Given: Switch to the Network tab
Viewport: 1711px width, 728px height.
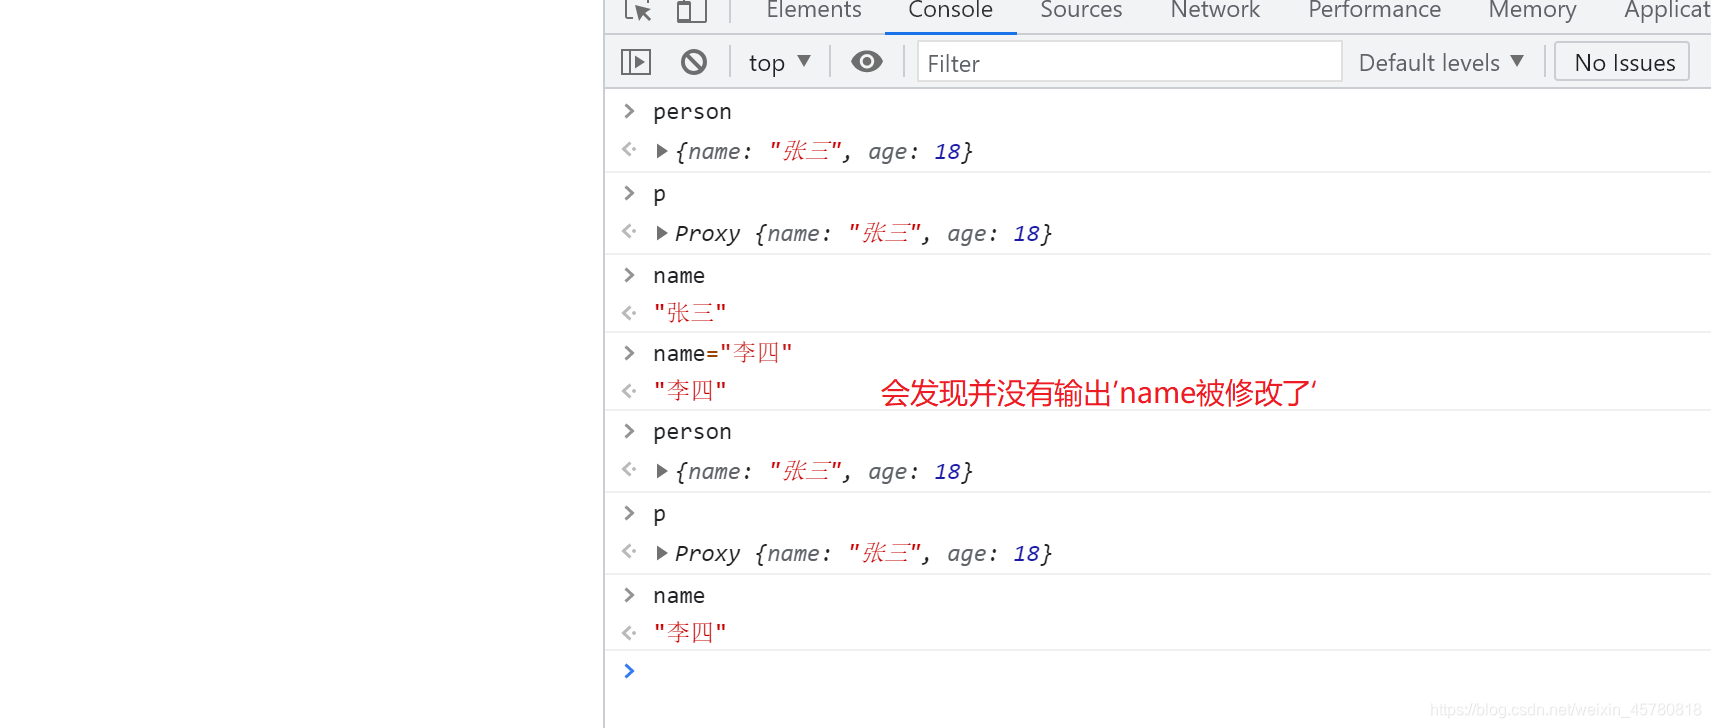Looking at the screenshot, I should pos(1215,11).
